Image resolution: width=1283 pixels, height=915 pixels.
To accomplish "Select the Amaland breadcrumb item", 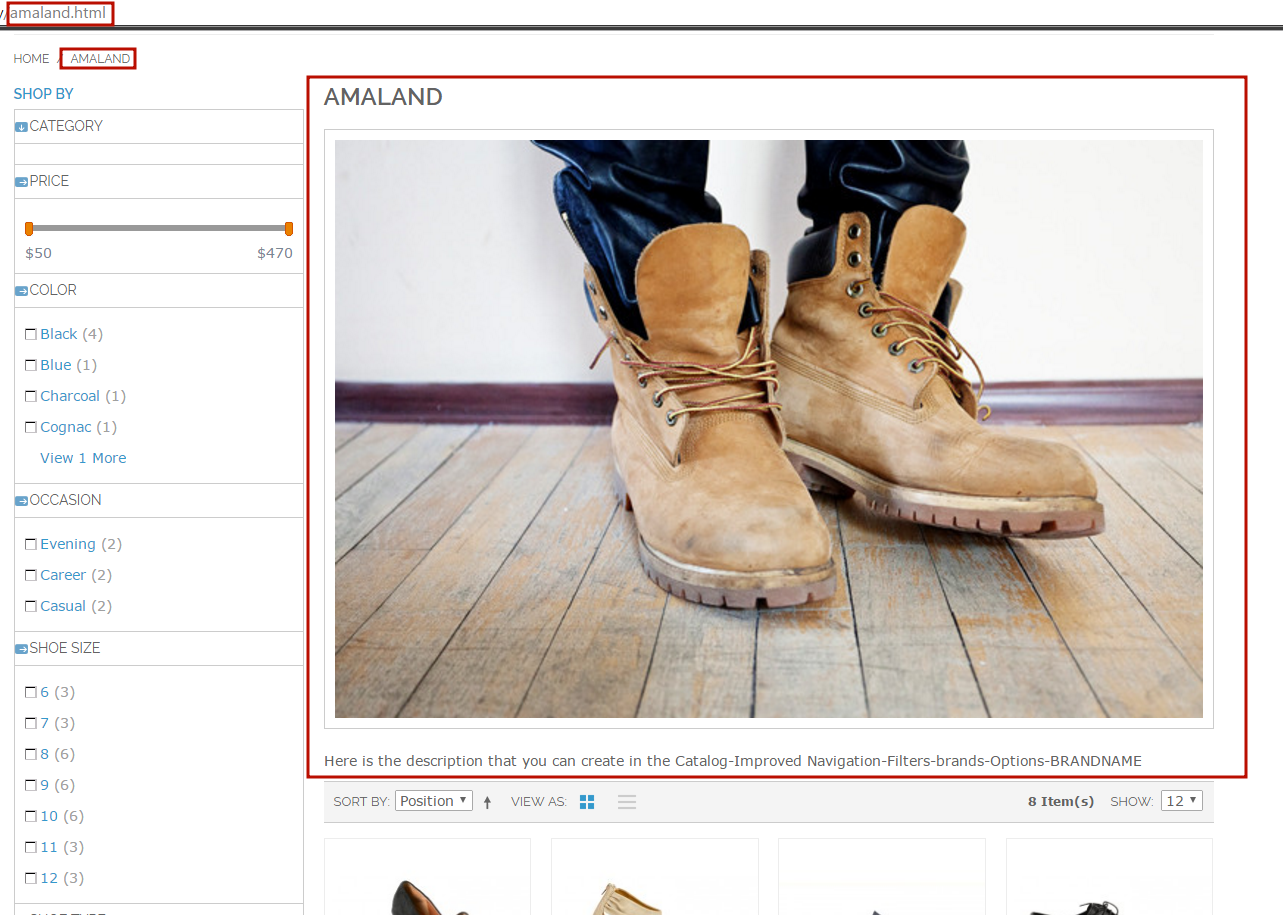I will pos(100,59).
